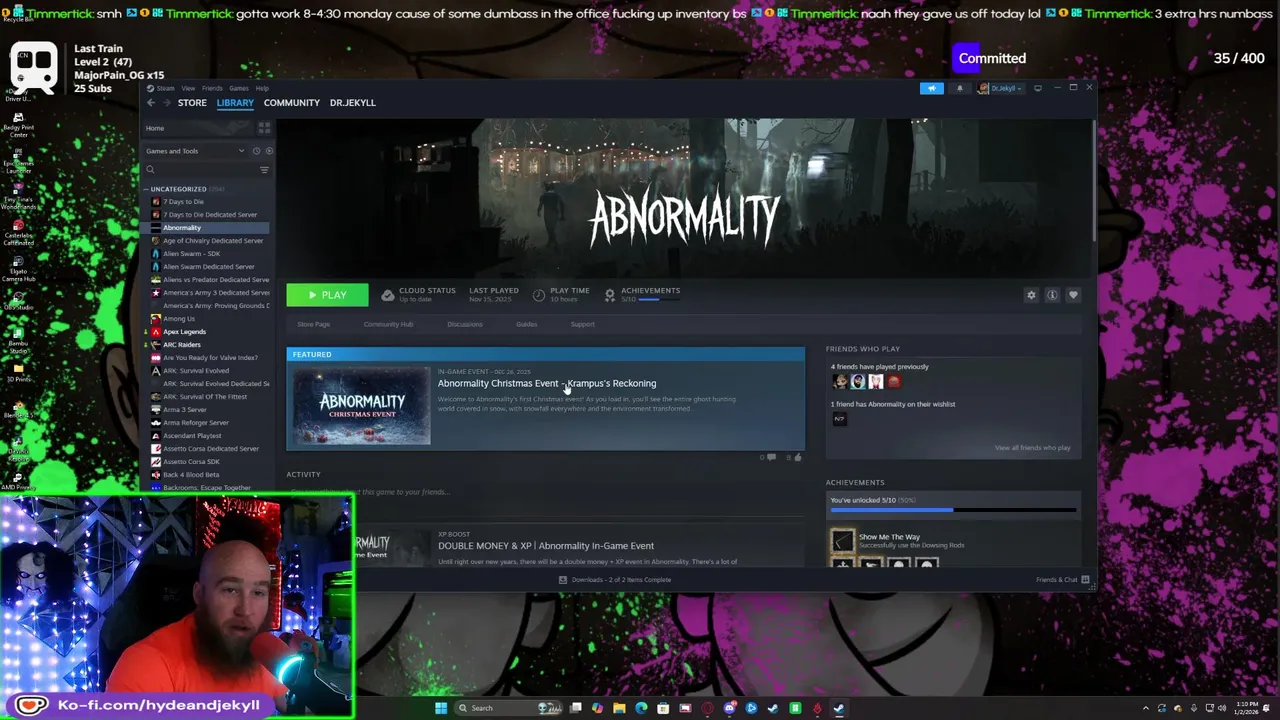Open the Dr.Jekyll account dropdown

tap(999, 88)
